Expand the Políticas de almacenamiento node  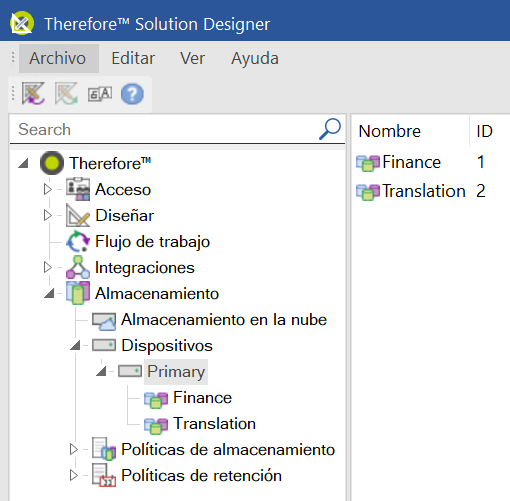74,449
